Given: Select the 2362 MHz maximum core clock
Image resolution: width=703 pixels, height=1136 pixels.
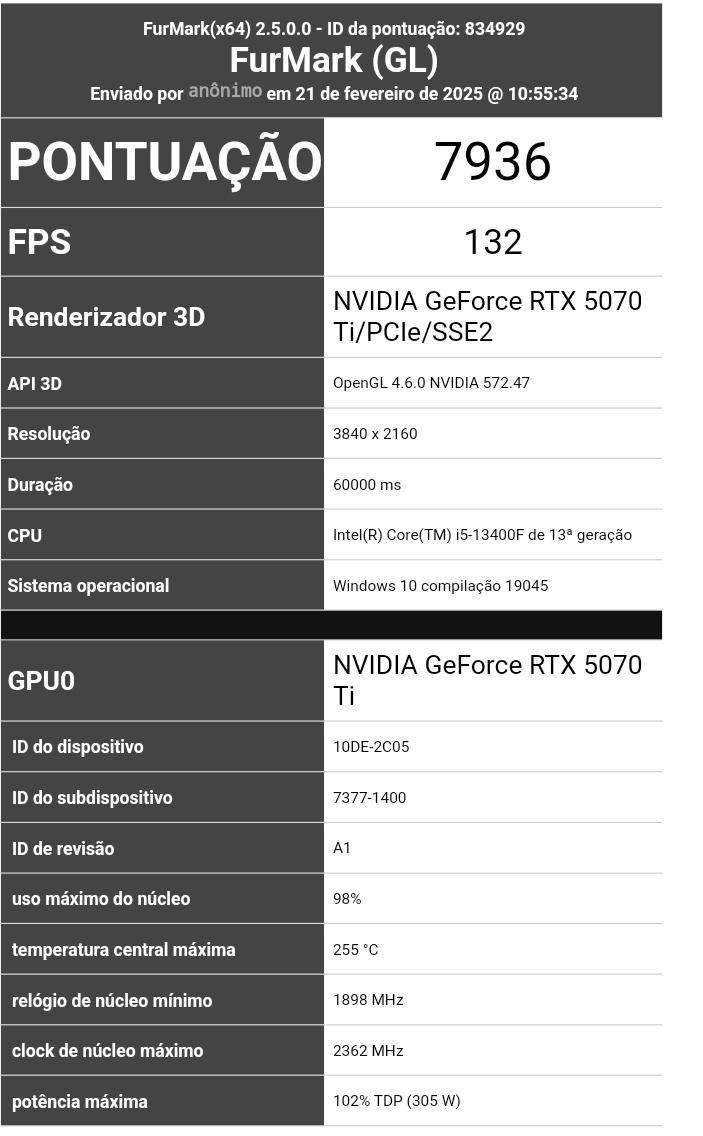Looking at the screenshot, I should tap(368, 1051).
